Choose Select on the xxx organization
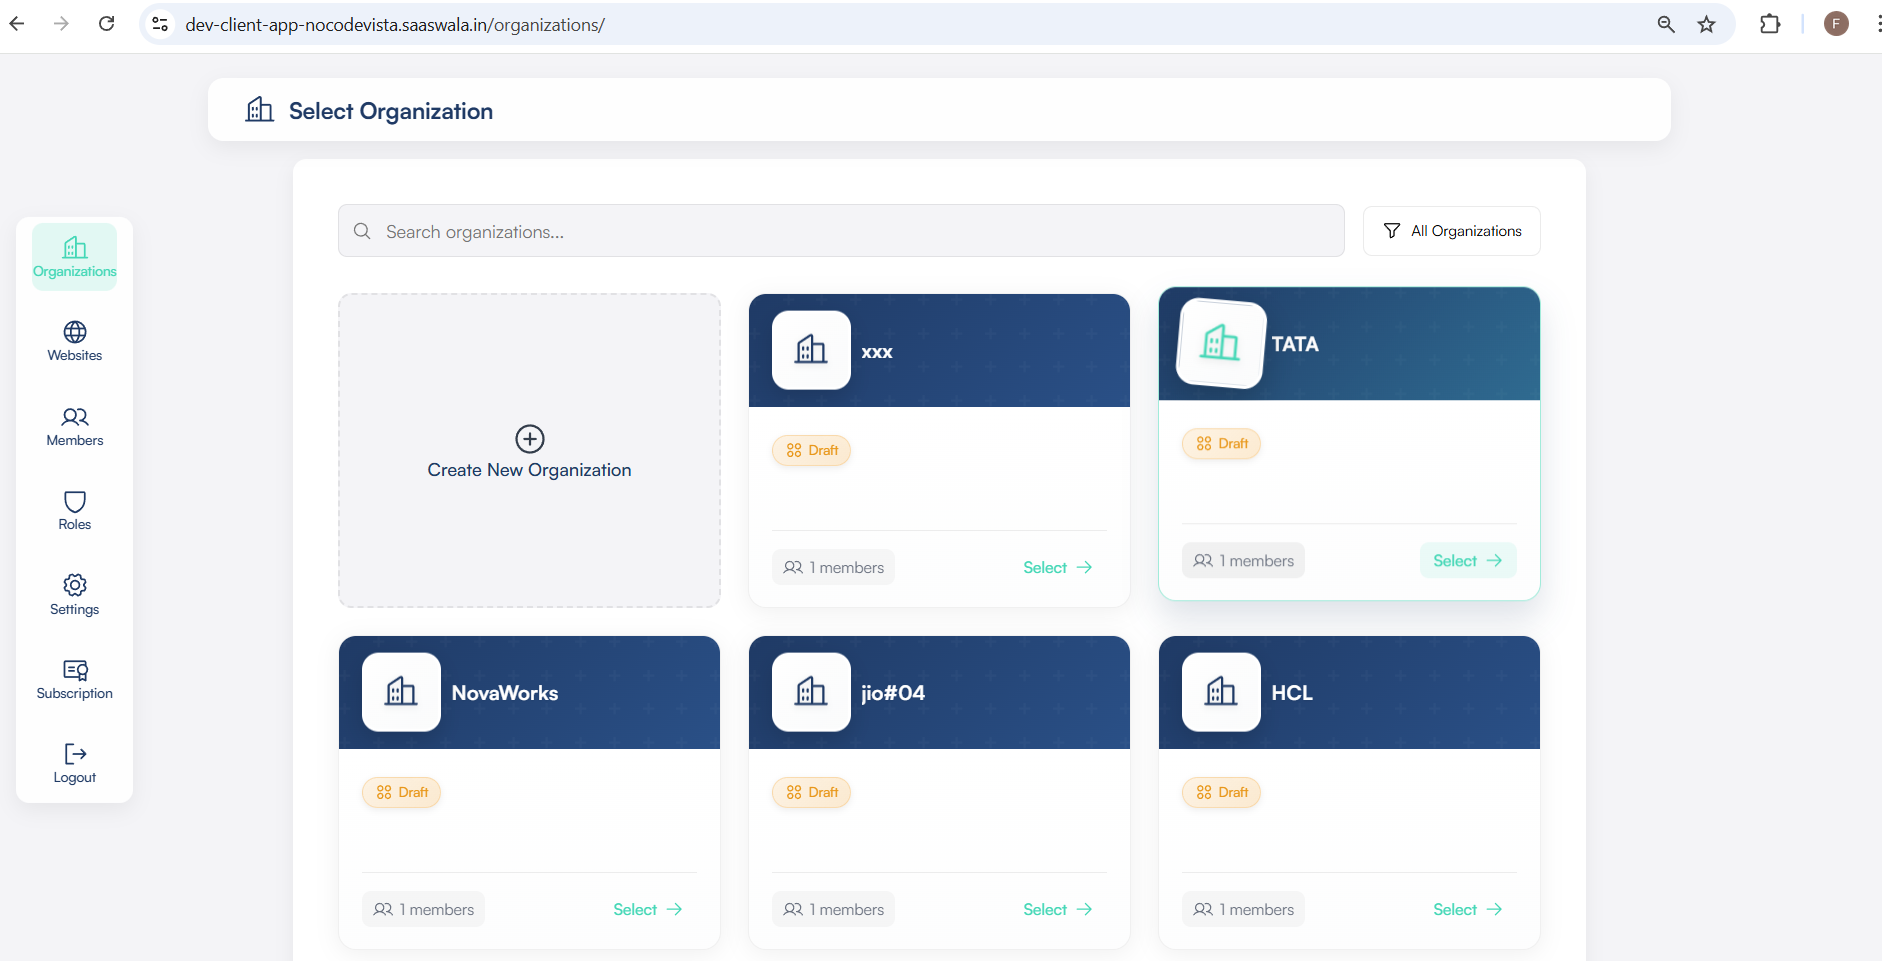 click(1057, 568)
